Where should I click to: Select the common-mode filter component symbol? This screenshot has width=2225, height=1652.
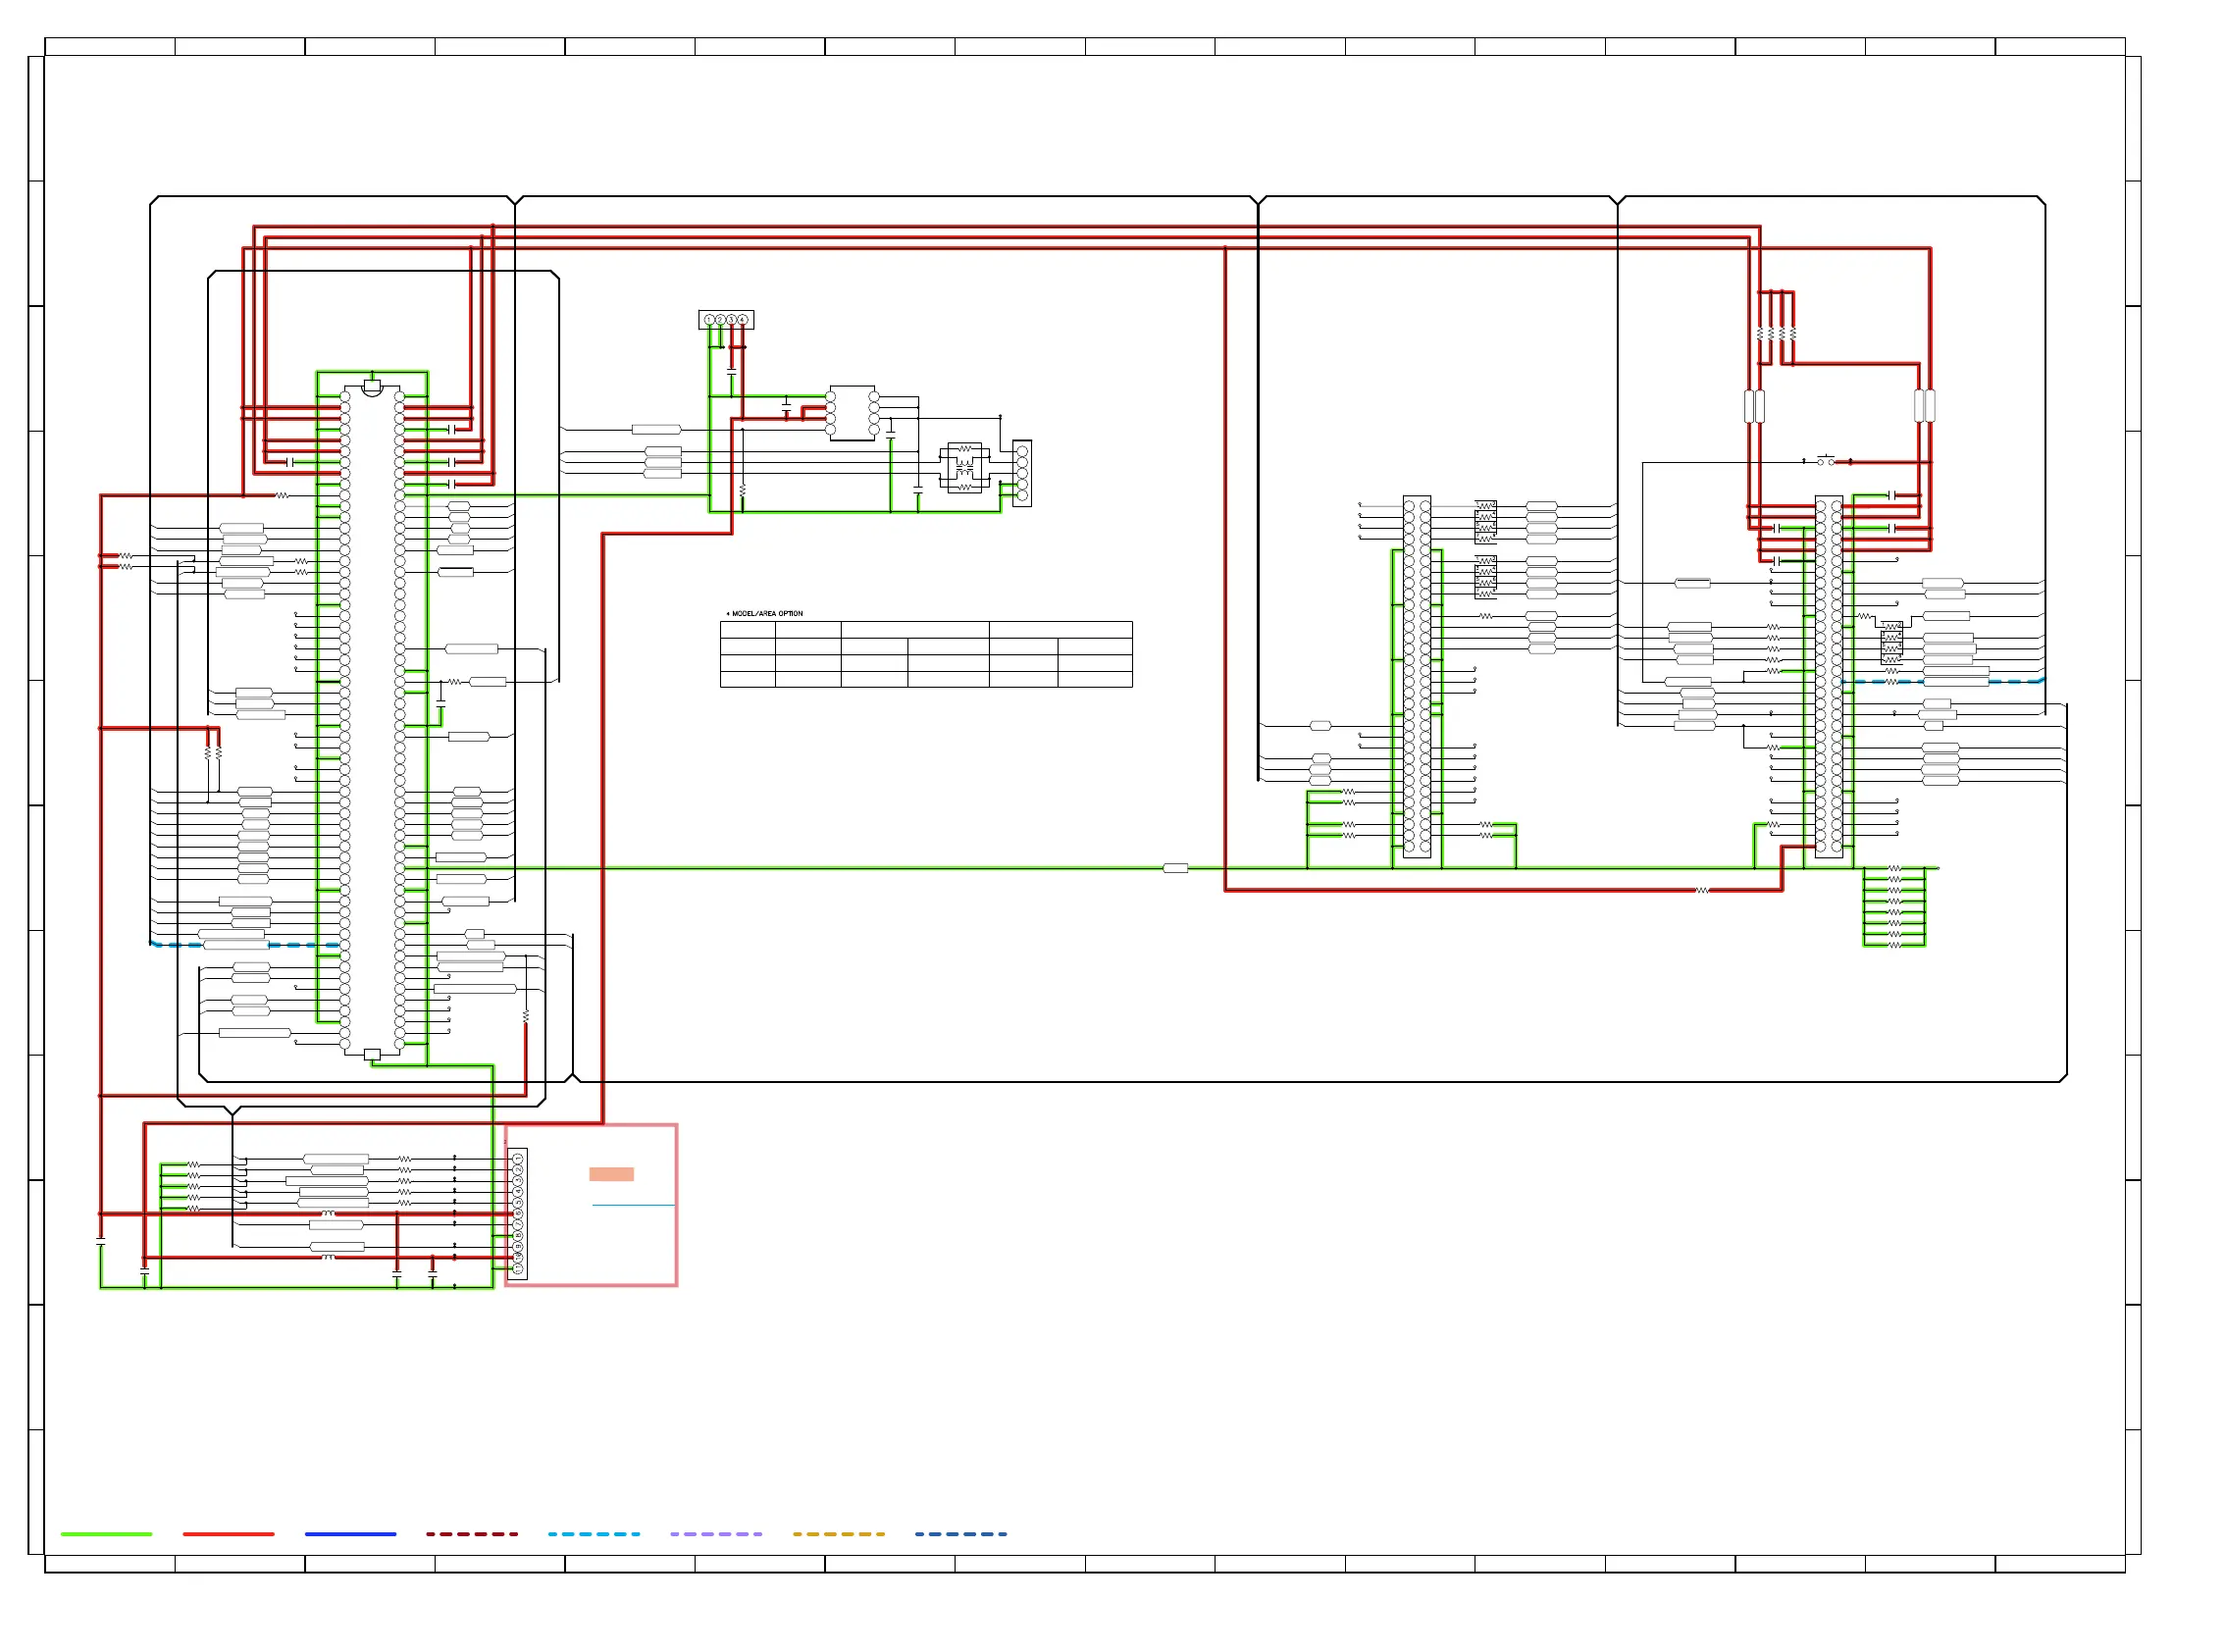(964, 468)
